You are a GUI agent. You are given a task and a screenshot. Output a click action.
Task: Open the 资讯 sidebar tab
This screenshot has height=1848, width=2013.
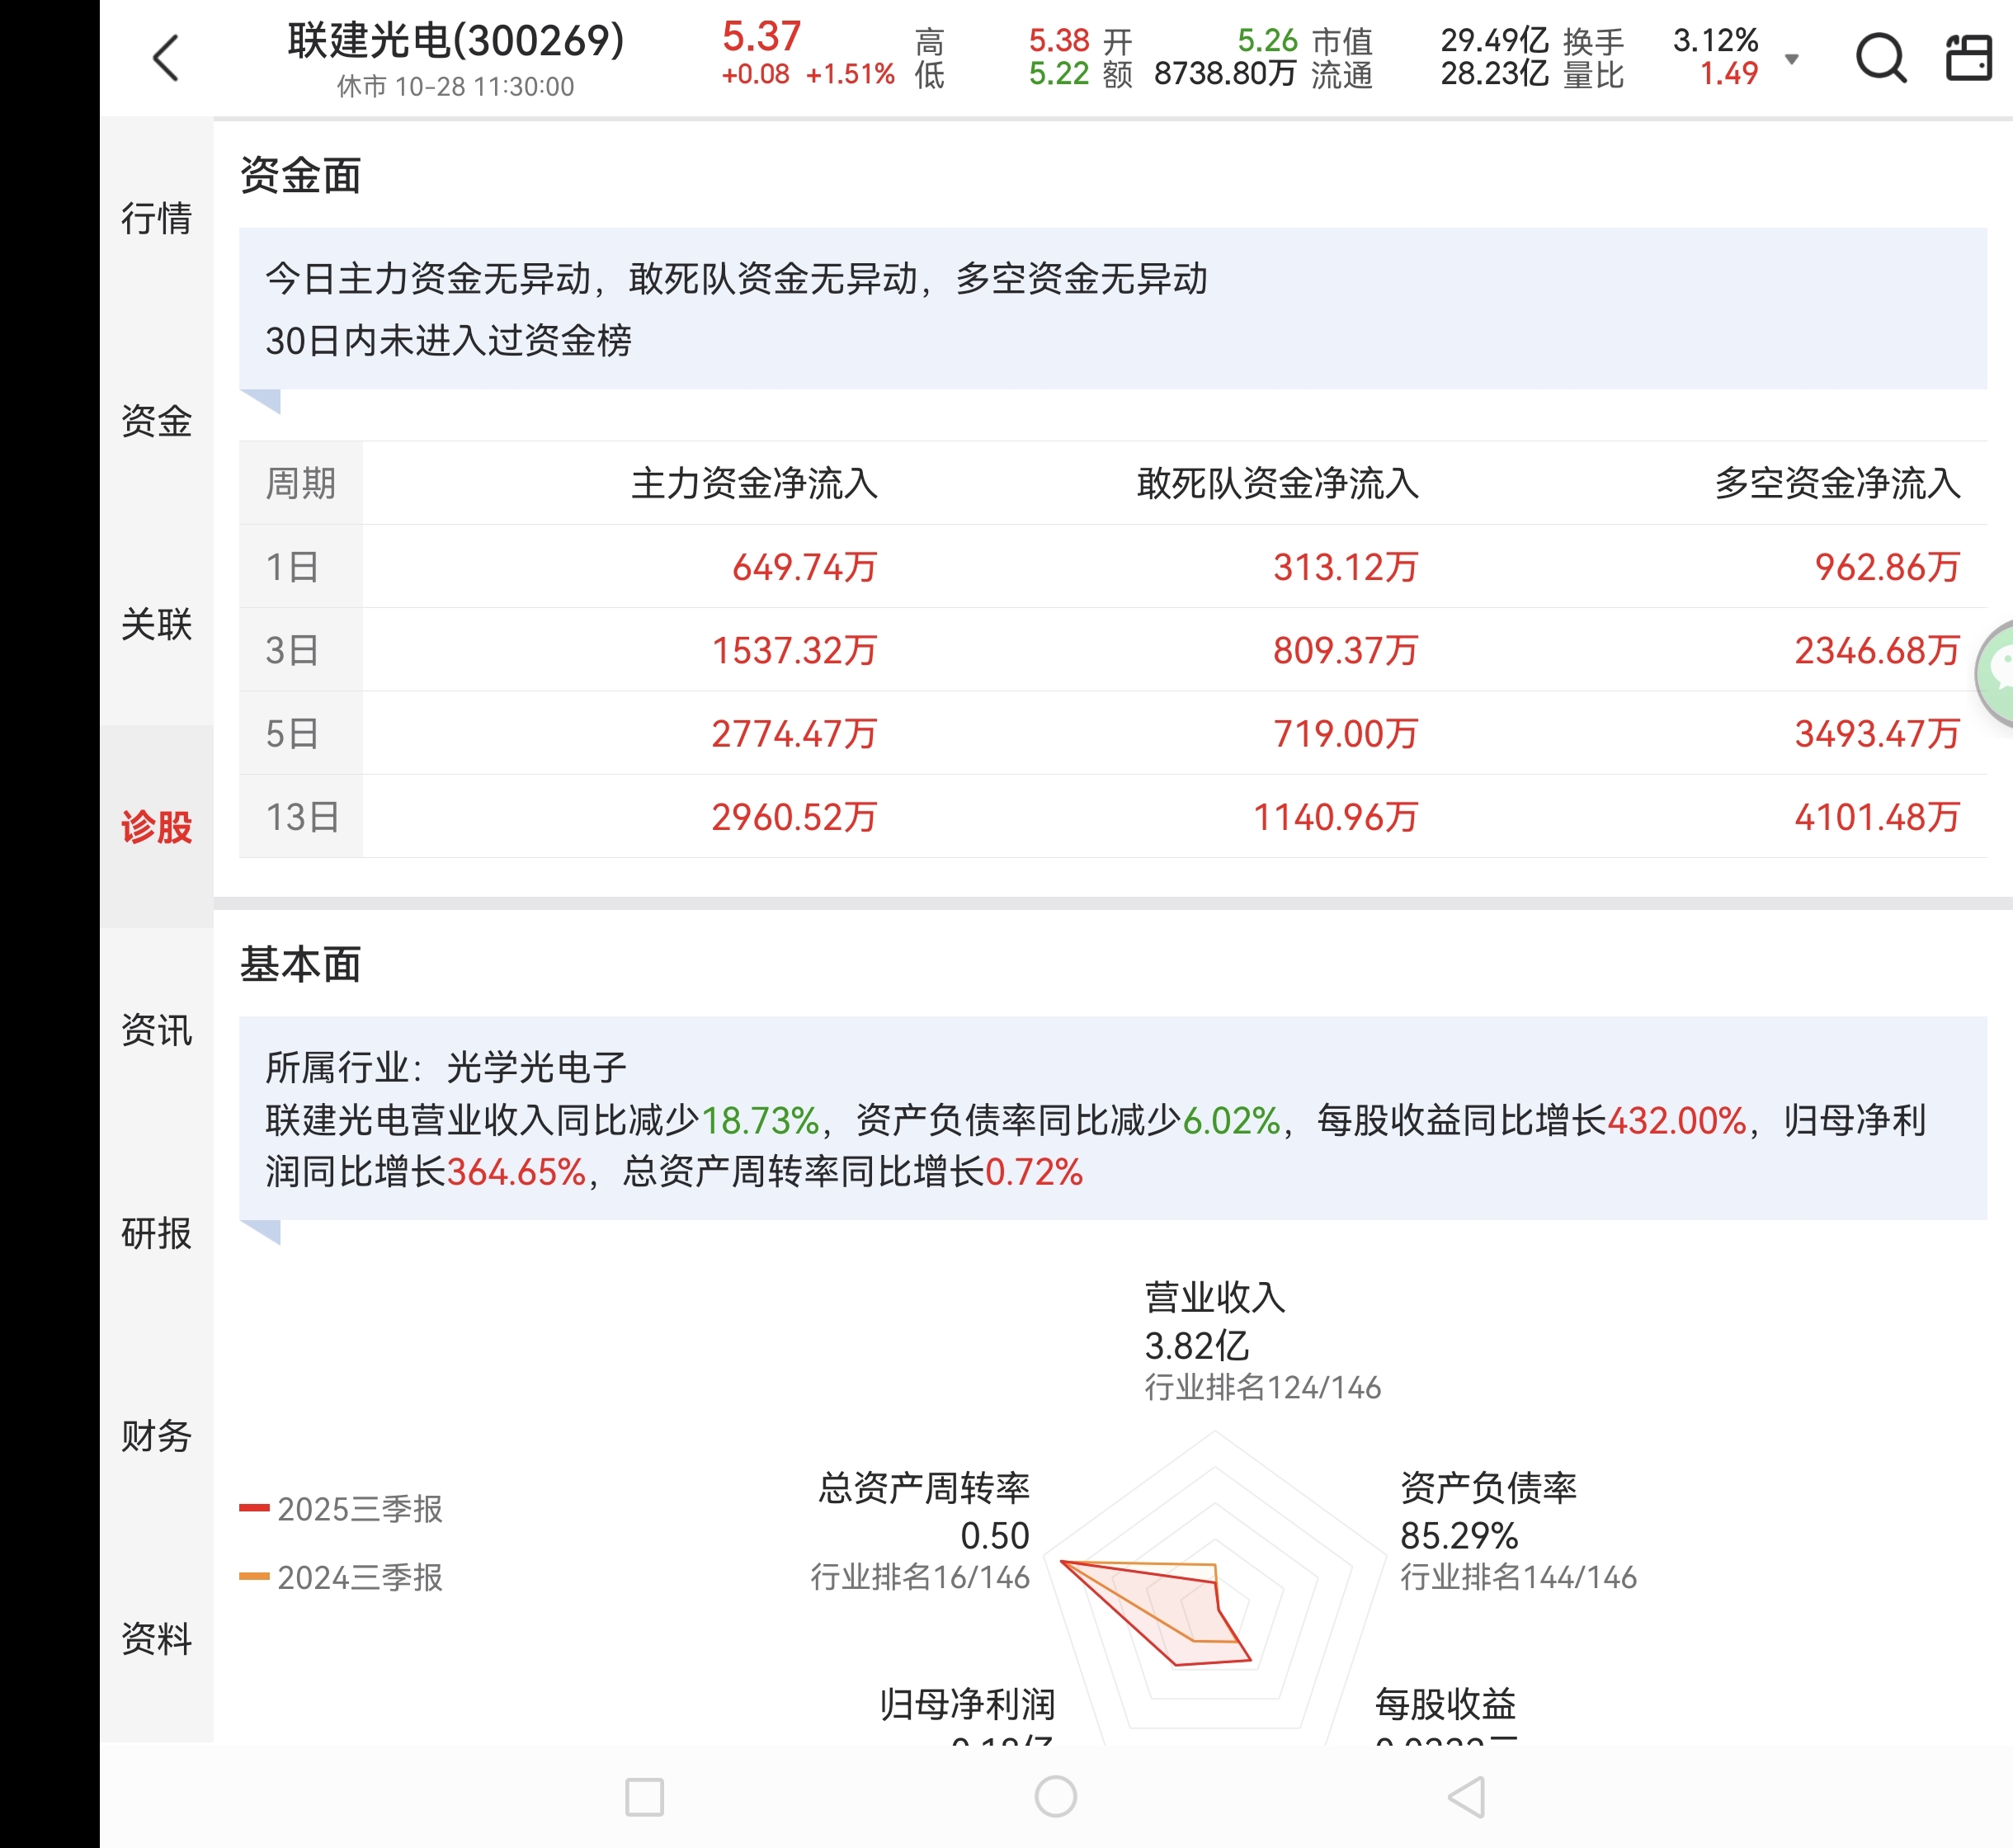pos(156,1030)
